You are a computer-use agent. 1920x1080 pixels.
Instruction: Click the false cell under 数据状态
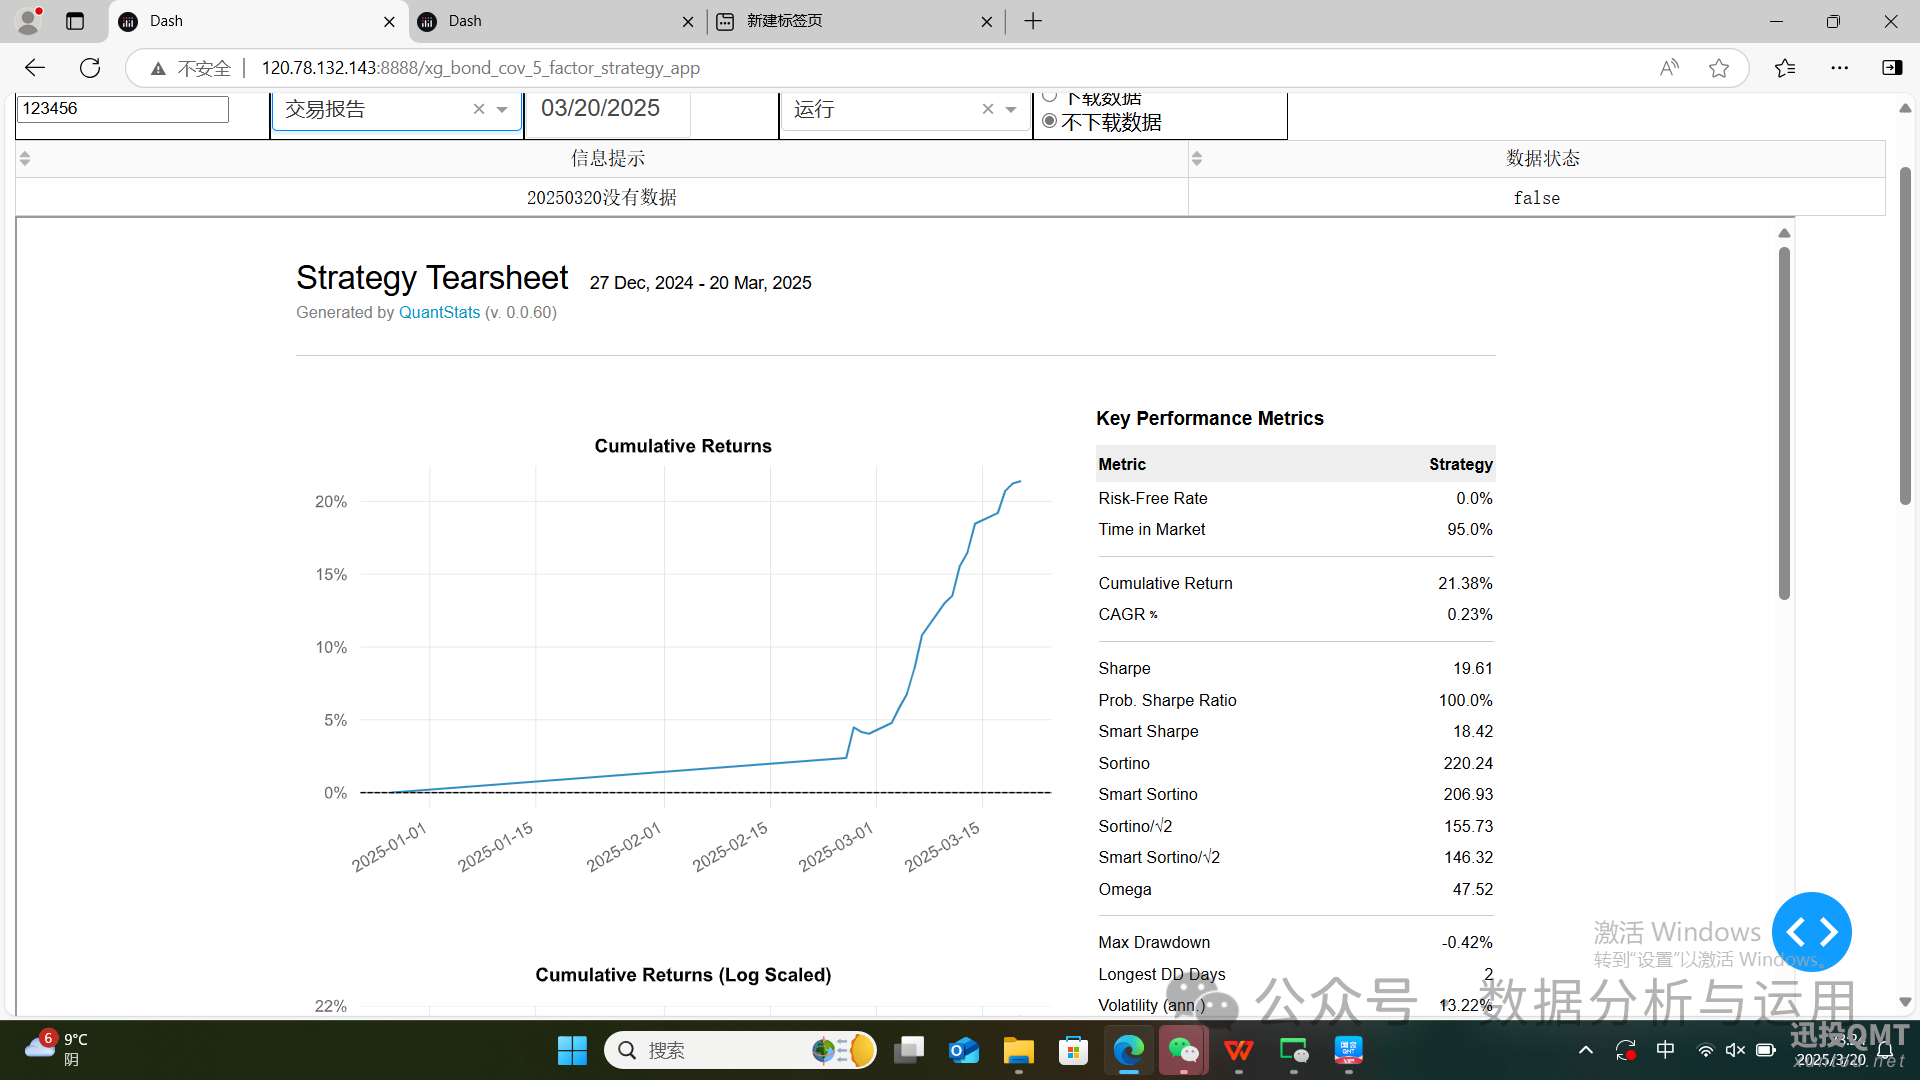click(x=1537, y=197)
